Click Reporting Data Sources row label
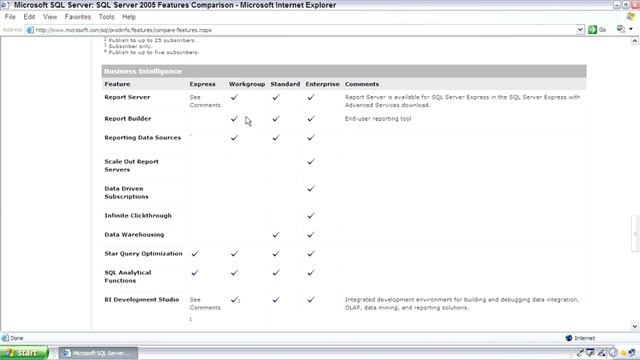640x360 pixels. [142, 138]
